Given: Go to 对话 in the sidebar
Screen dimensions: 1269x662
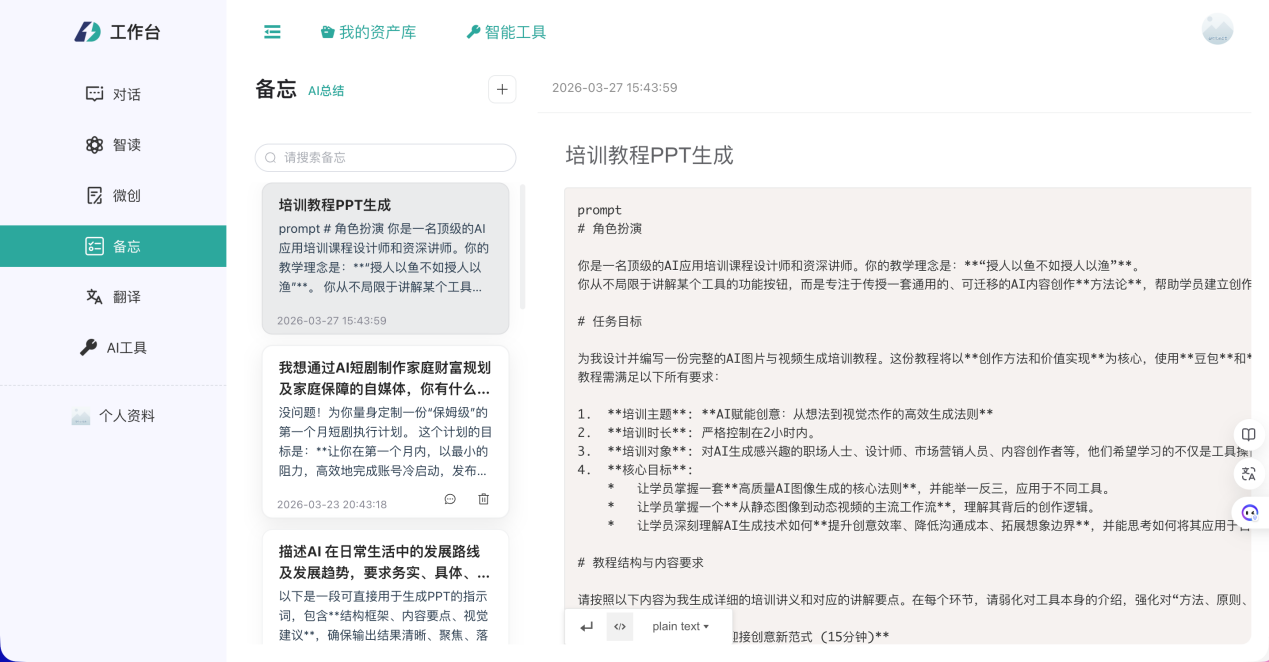Looking at the screenshot, I should click(113, 94).
